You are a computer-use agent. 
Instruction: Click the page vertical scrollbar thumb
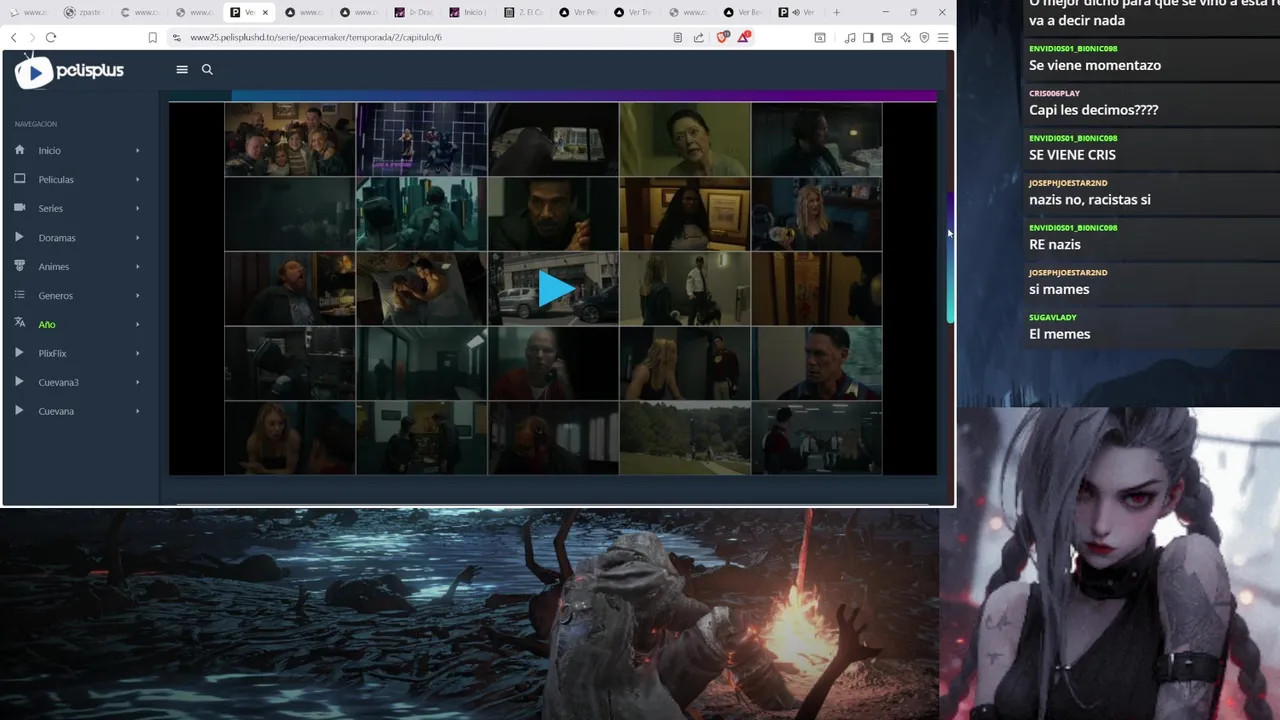pos(950,258)
